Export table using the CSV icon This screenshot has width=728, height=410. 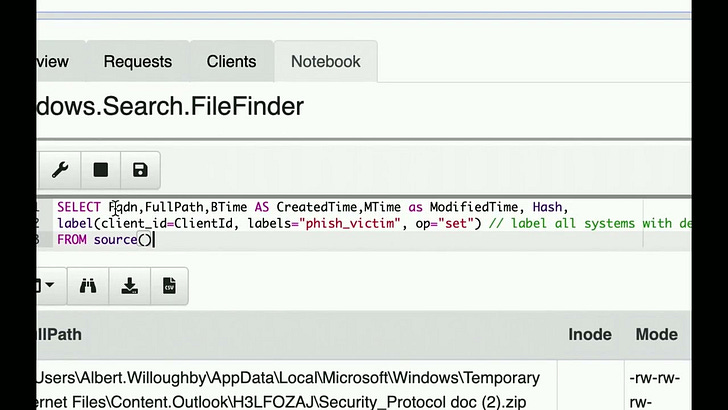click(x=169, y=286)
